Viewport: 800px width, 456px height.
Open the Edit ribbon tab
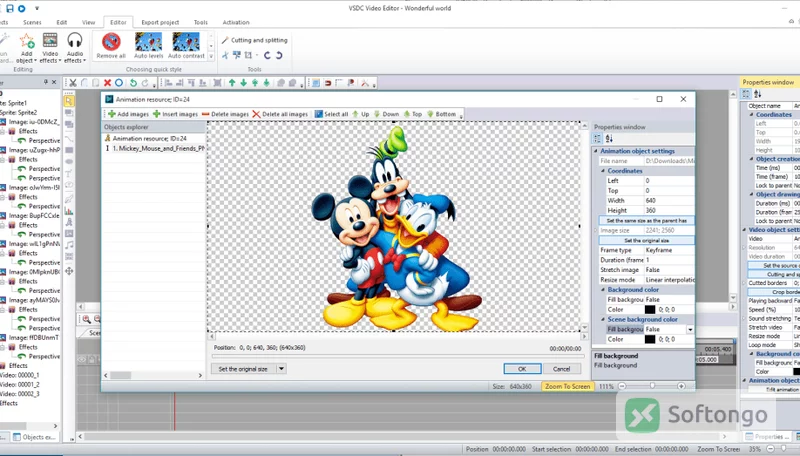pos(62,22)
